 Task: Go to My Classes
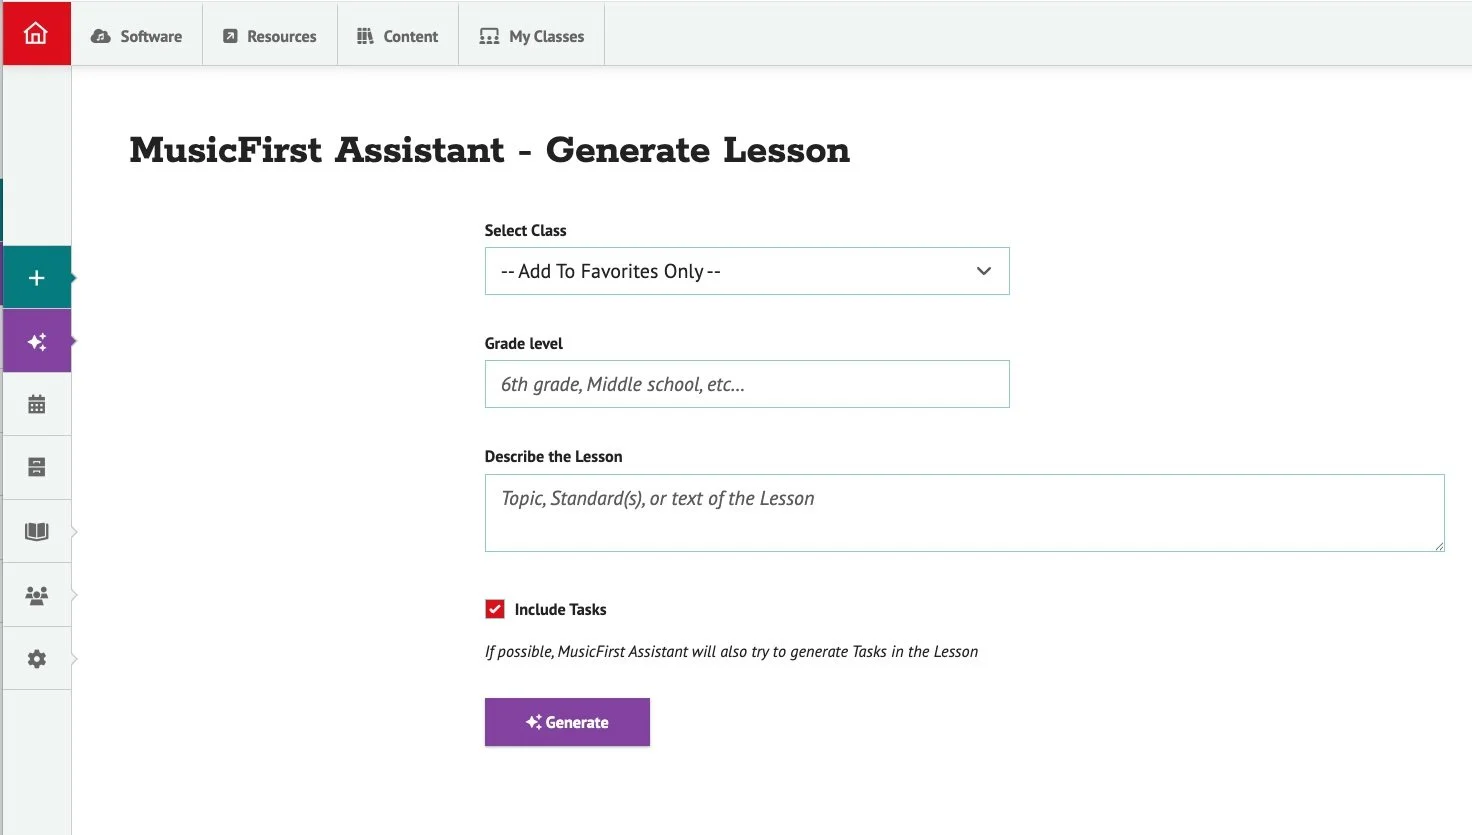[532, 36]
